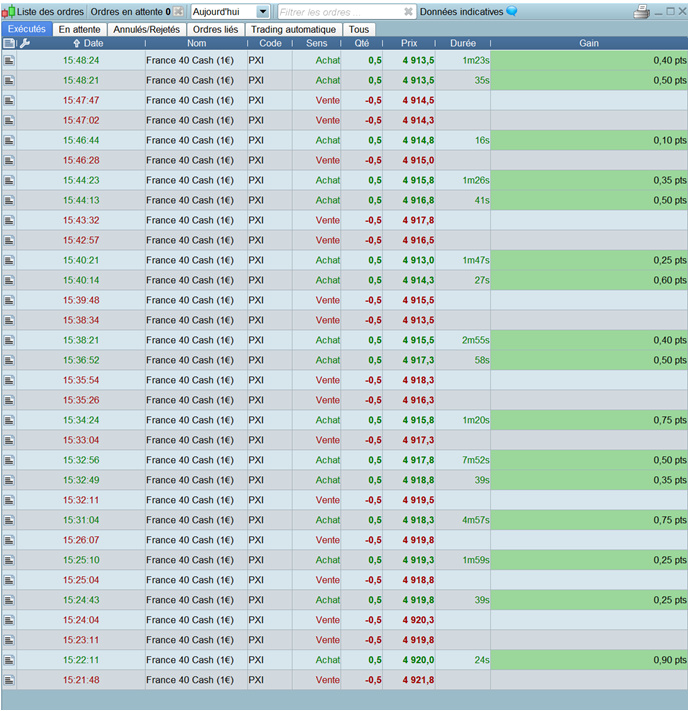Clear the order filter with the X icon
The height and width of the screenshot is (711, 692).
[x=408, y=12]
